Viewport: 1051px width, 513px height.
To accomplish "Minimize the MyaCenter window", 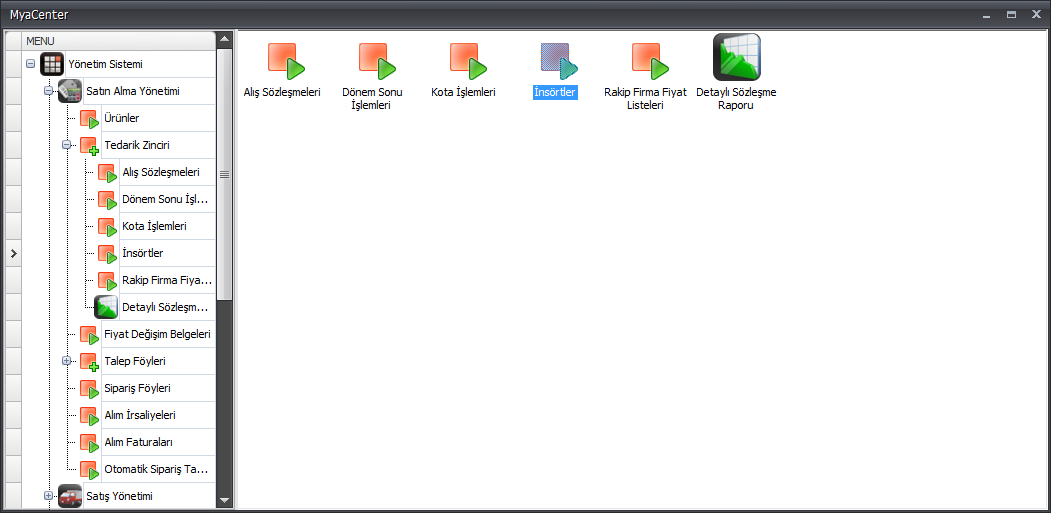I will 987,14.
